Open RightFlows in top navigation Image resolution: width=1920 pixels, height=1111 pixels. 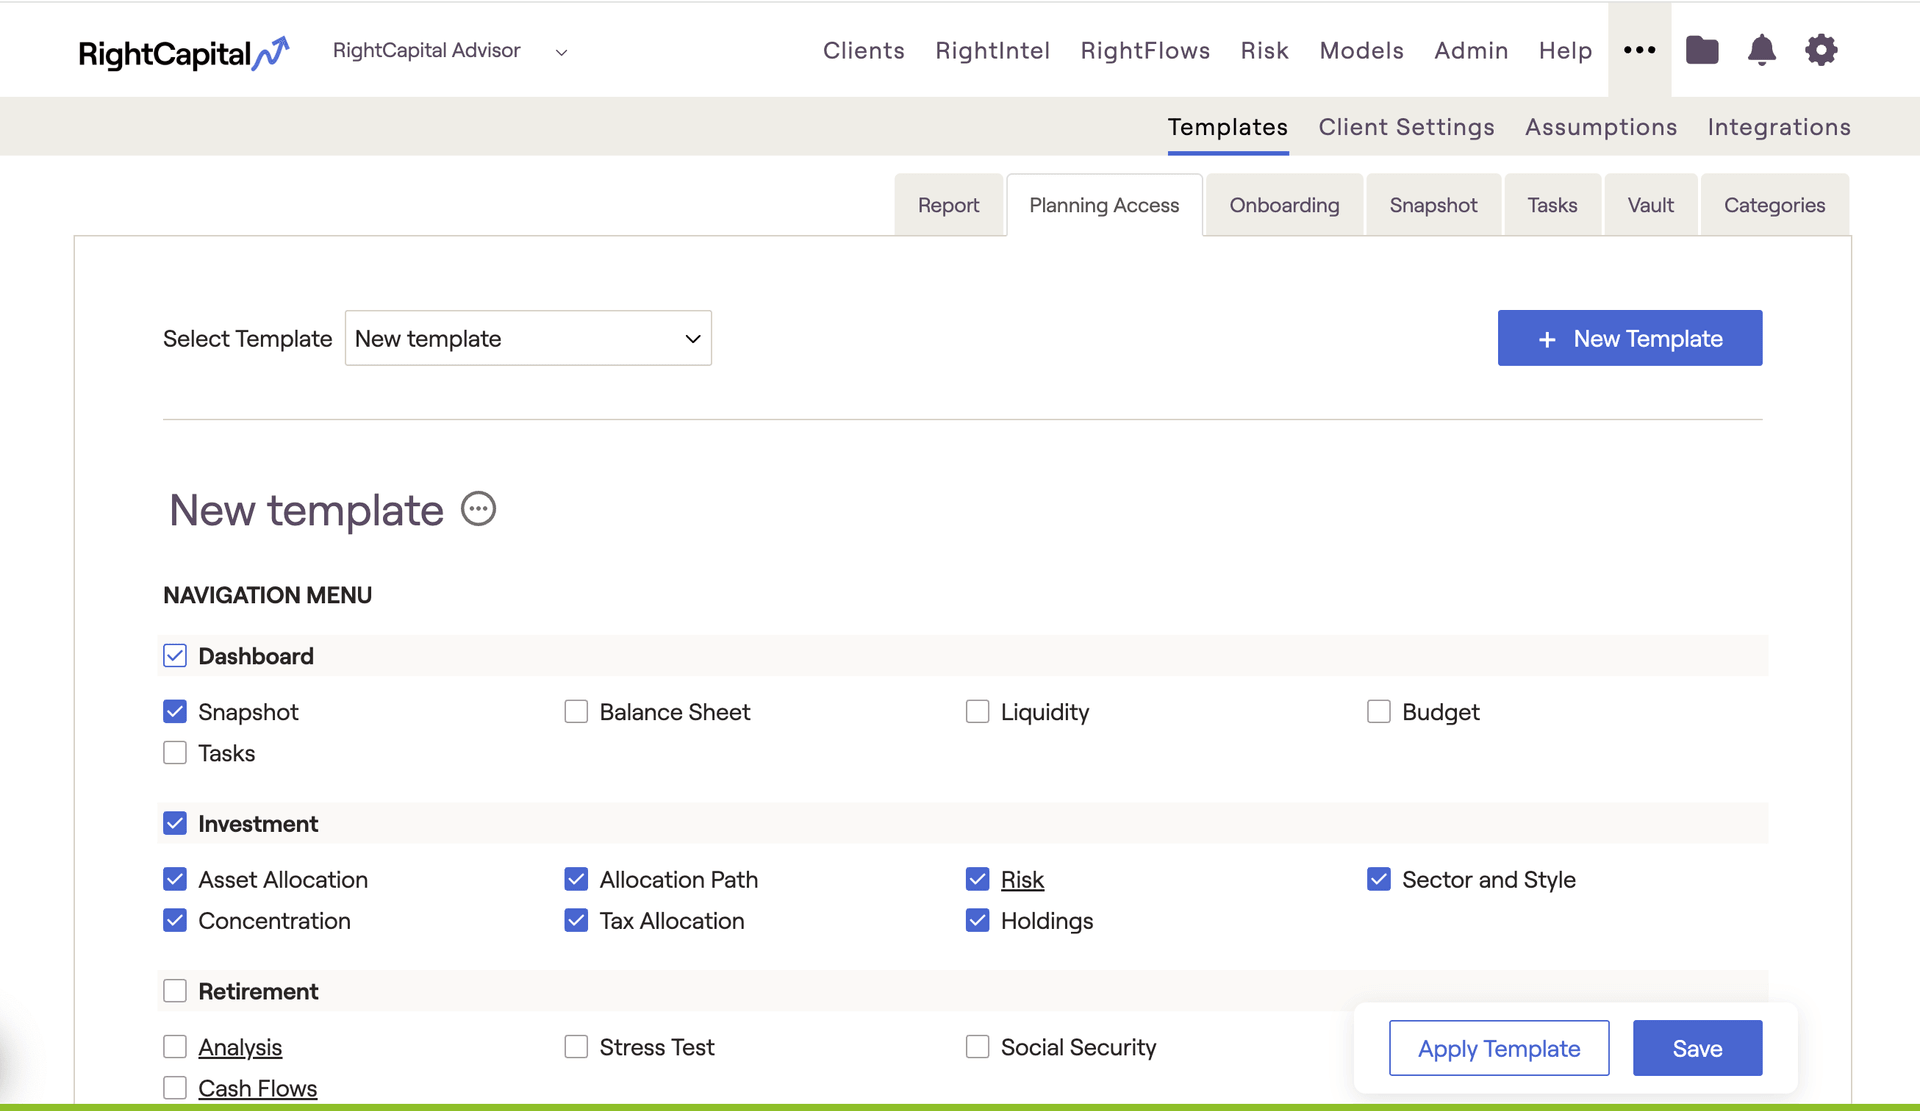pyautogui.click(x=1145, y=50)
